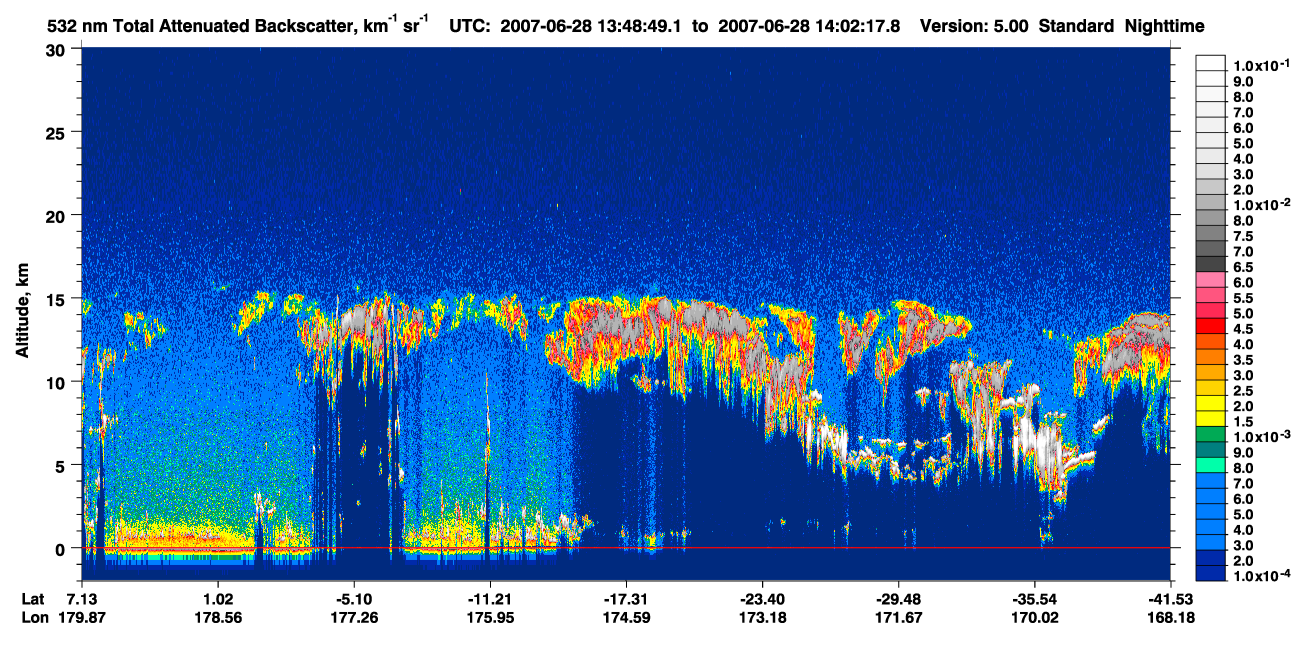Click the colorbar label 2.5
Image resolution: width=1300 pixels, height=667 pixels.
pos(1242,391)
